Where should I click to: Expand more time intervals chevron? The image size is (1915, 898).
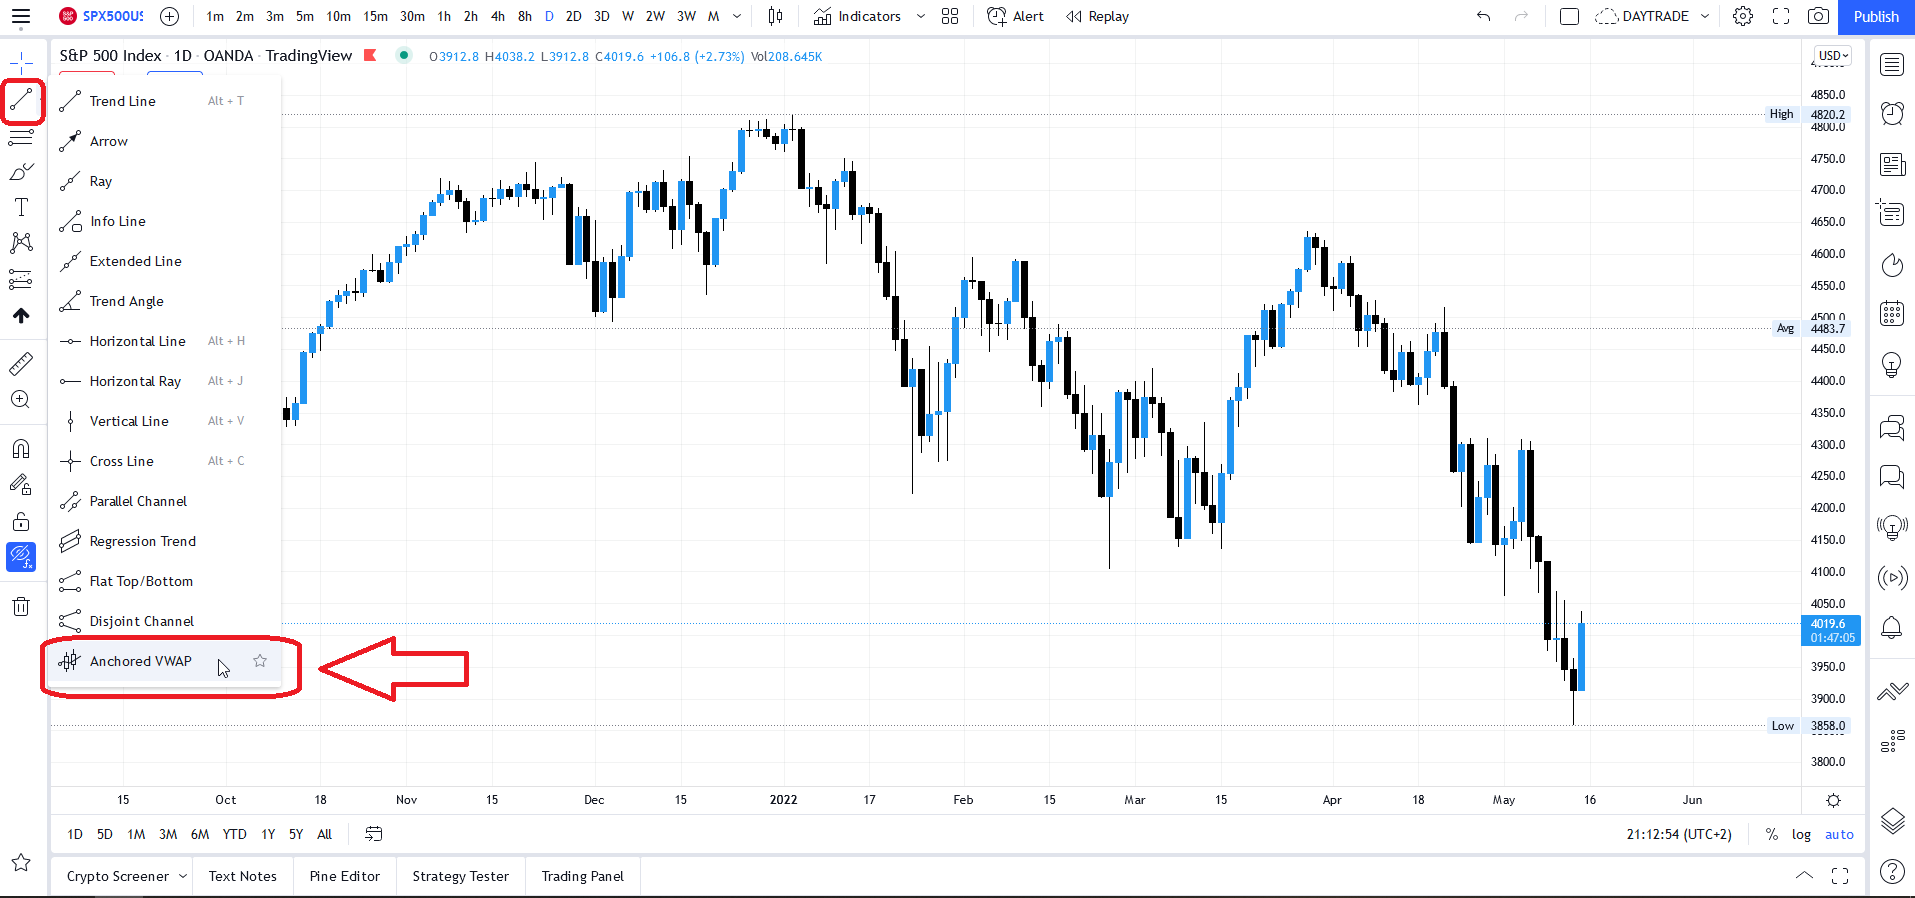tap(737, 16)
